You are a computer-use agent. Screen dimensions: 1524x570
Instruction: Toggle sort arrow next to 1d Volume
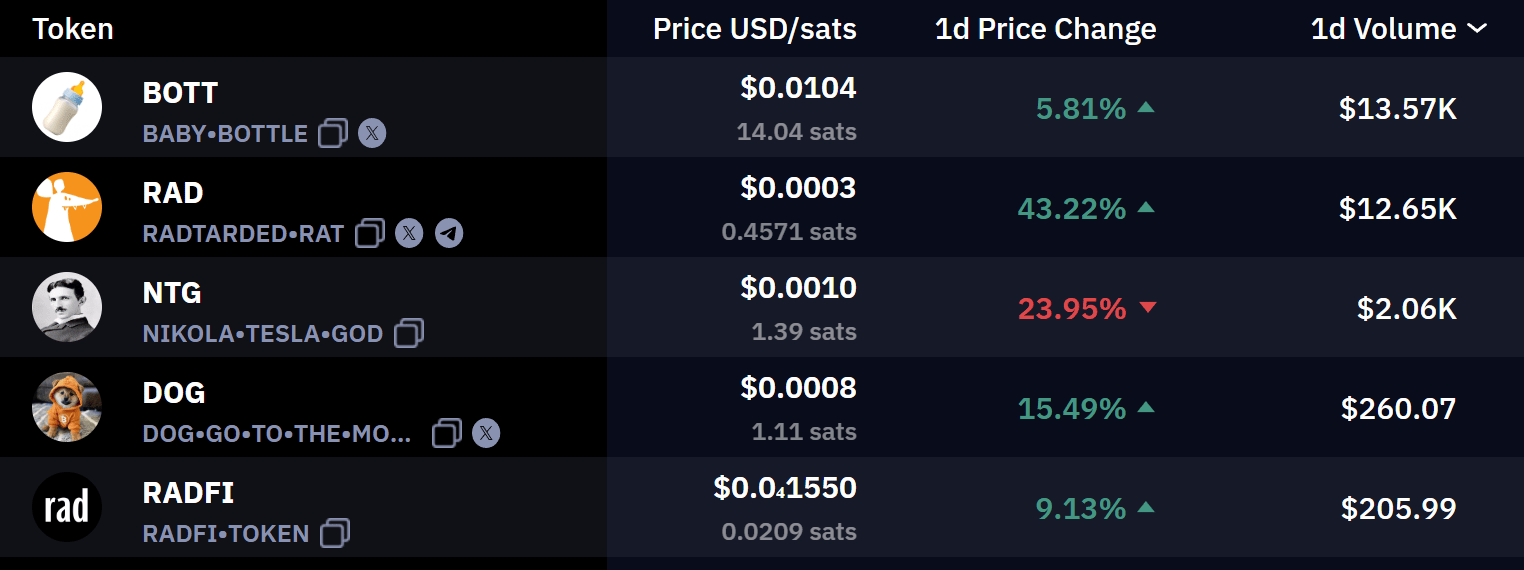1477,29
